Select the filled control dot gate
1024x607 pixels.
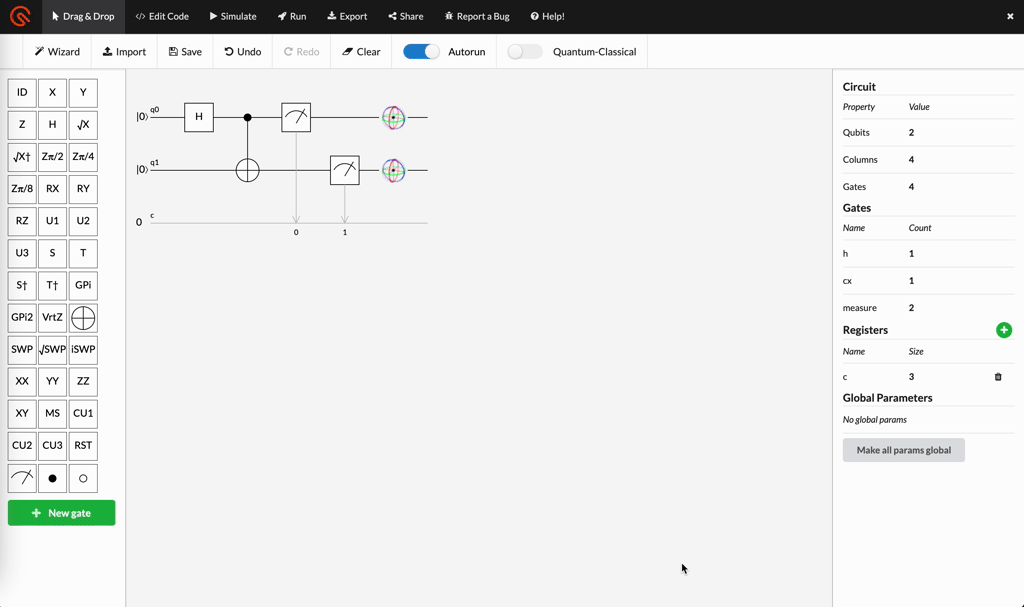pos(52,478)
